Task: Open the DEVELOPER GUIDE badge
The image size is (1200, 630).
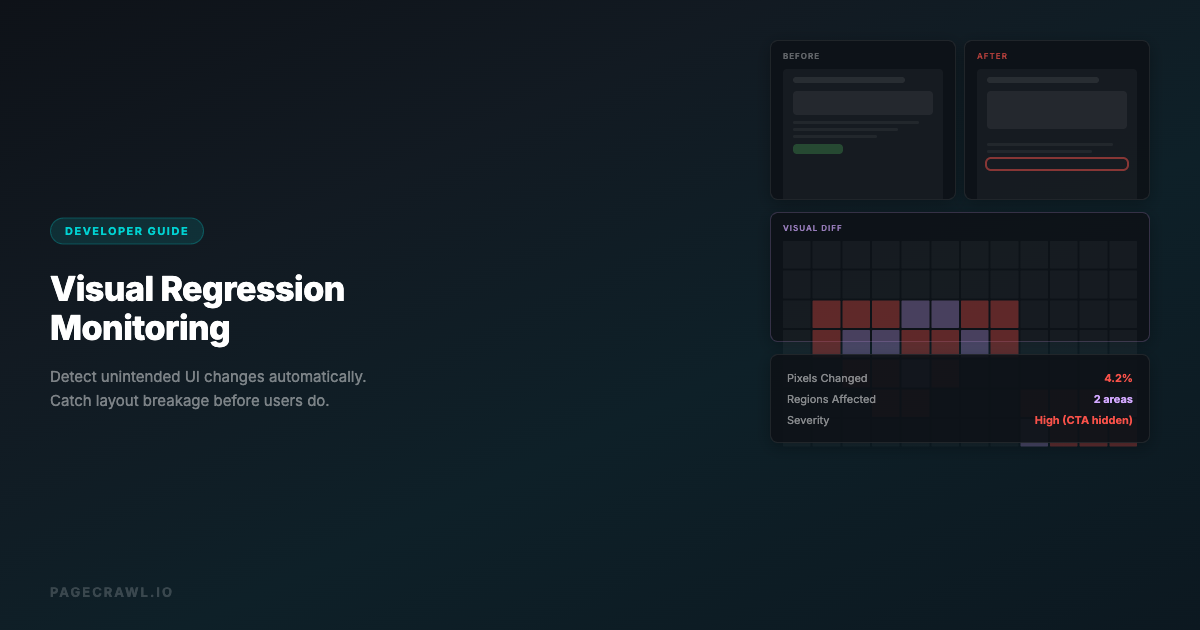Action: click(127, 230)
